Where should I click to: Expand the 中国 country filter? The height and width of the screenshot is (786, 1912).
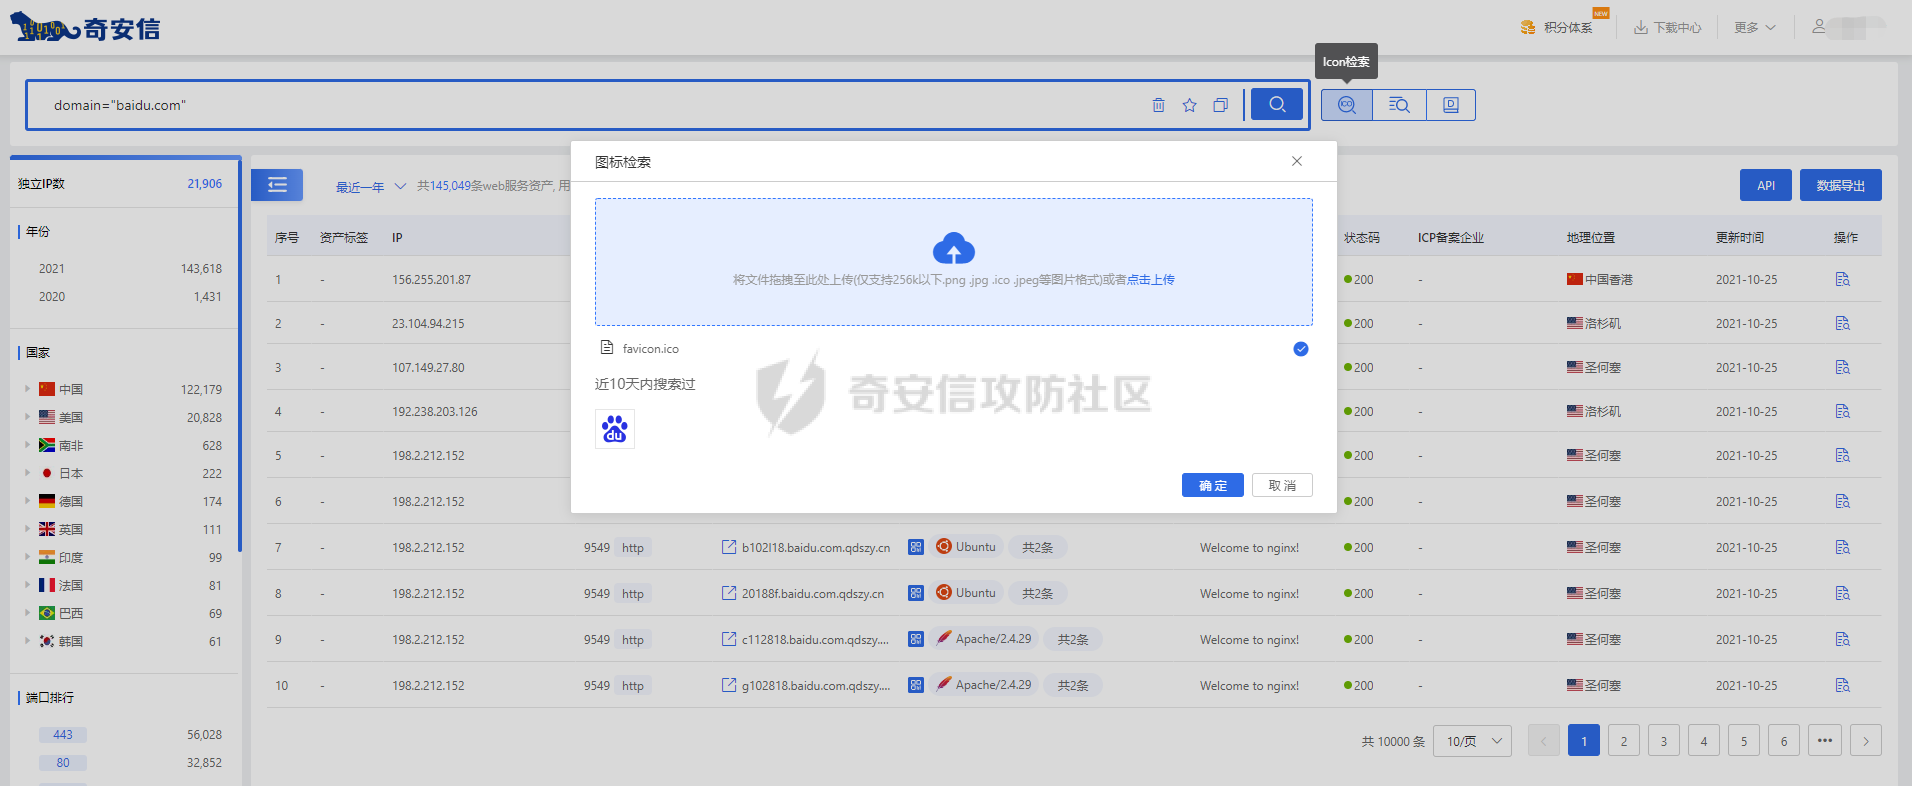(x=27, y=389)
